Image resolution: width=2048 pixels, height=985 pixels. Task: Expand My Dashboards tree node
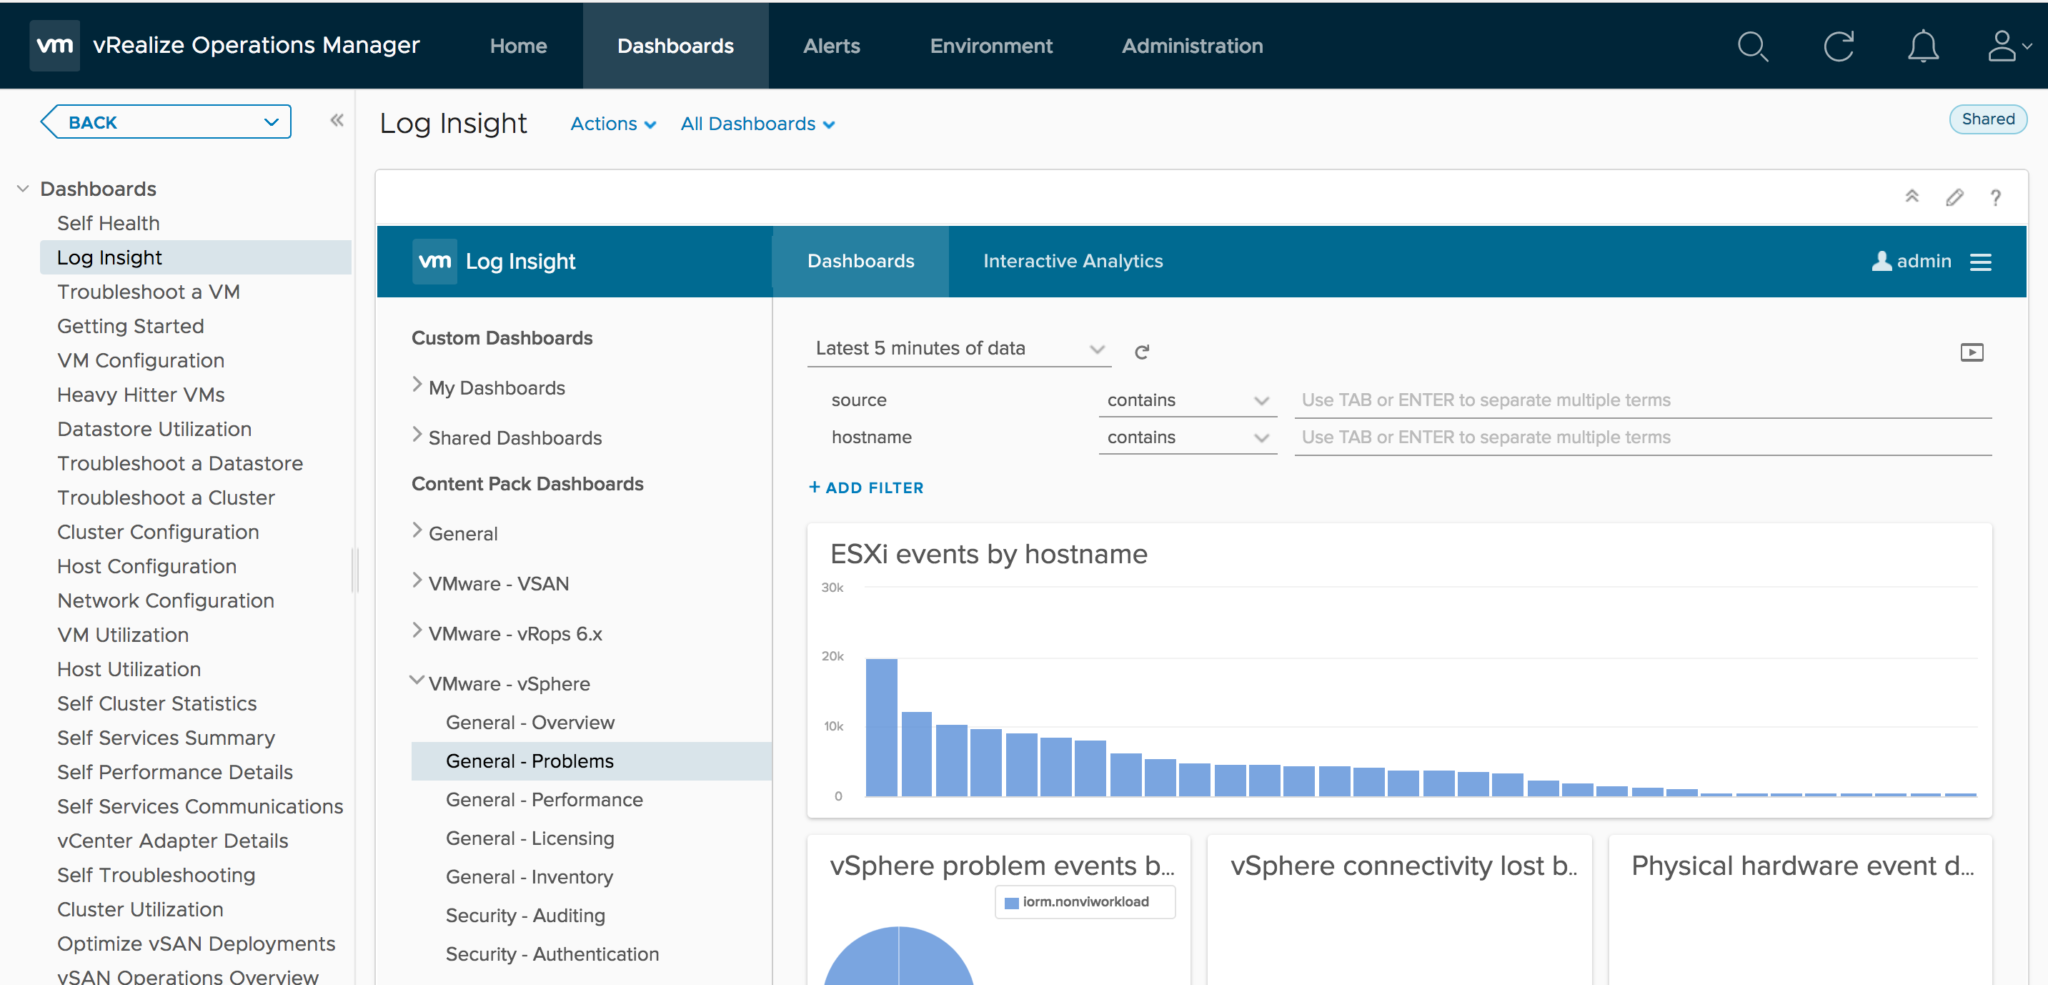pyautogui.click(x=417, y=385)
